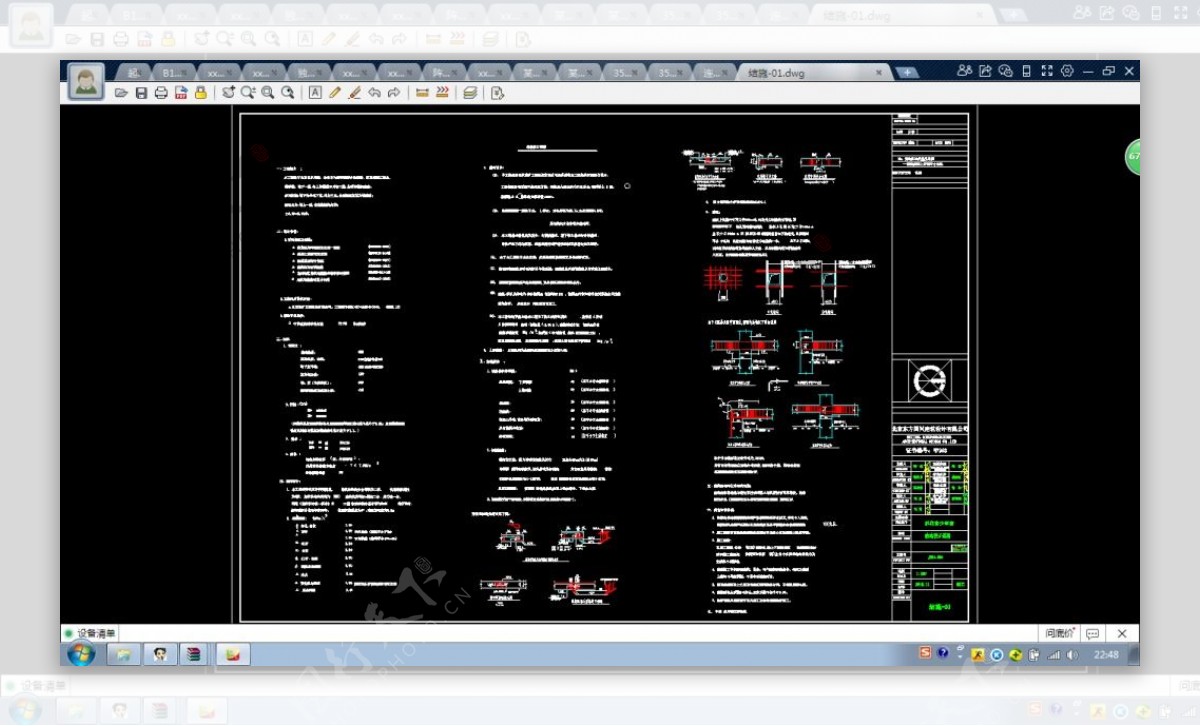Click the Open file folder icon
Viewport: 1200px width, 726px height.
[x=121, y=93]
